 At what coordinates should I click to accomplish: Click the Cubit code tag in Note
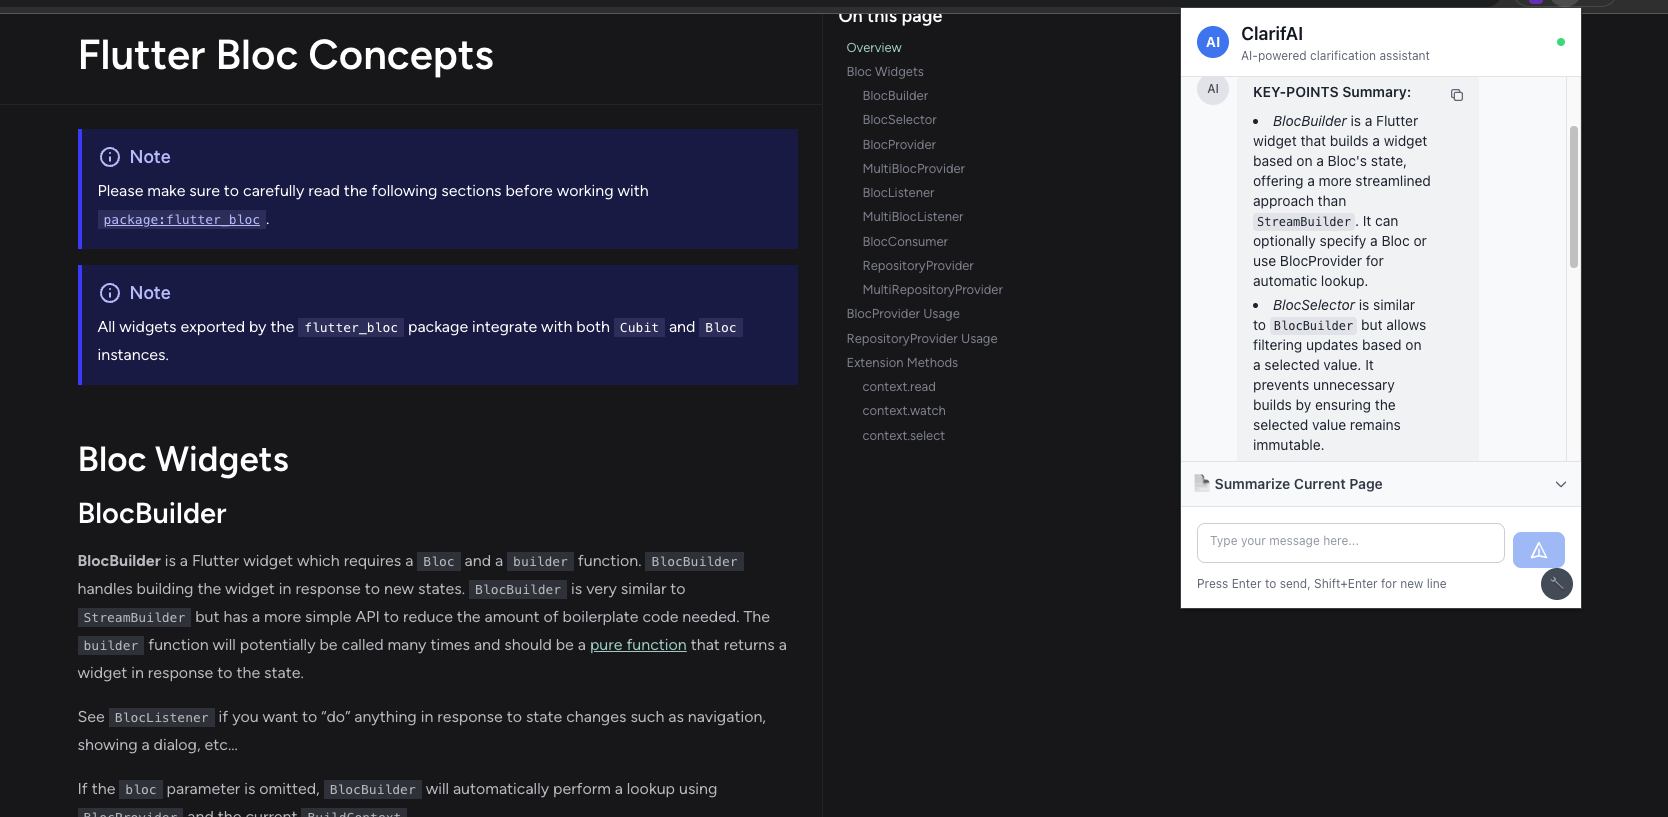(639, 328)
